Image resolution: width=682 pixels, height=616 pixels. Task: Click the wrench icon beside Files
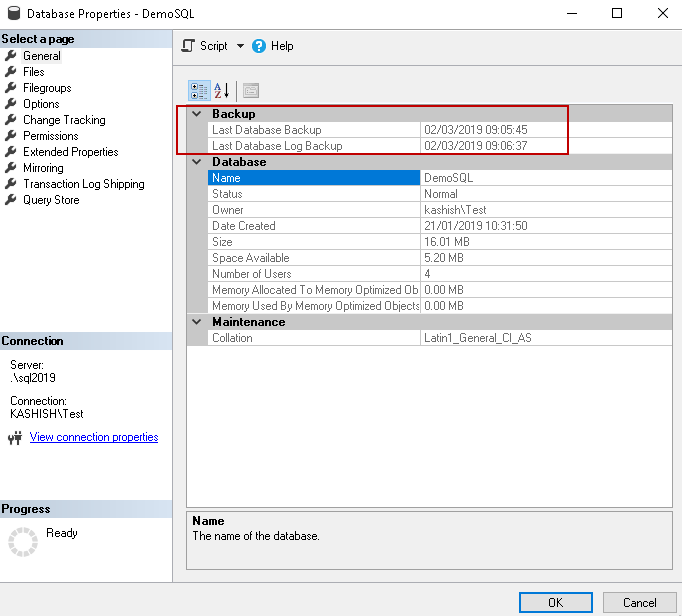point(11,72)
